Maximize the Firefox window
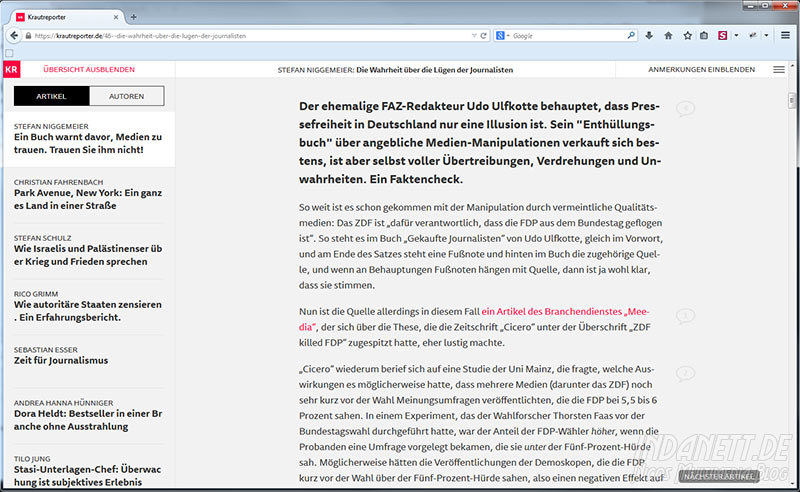Image resolution: width=800 pixels, height=492 pixels. click(765, 5)
